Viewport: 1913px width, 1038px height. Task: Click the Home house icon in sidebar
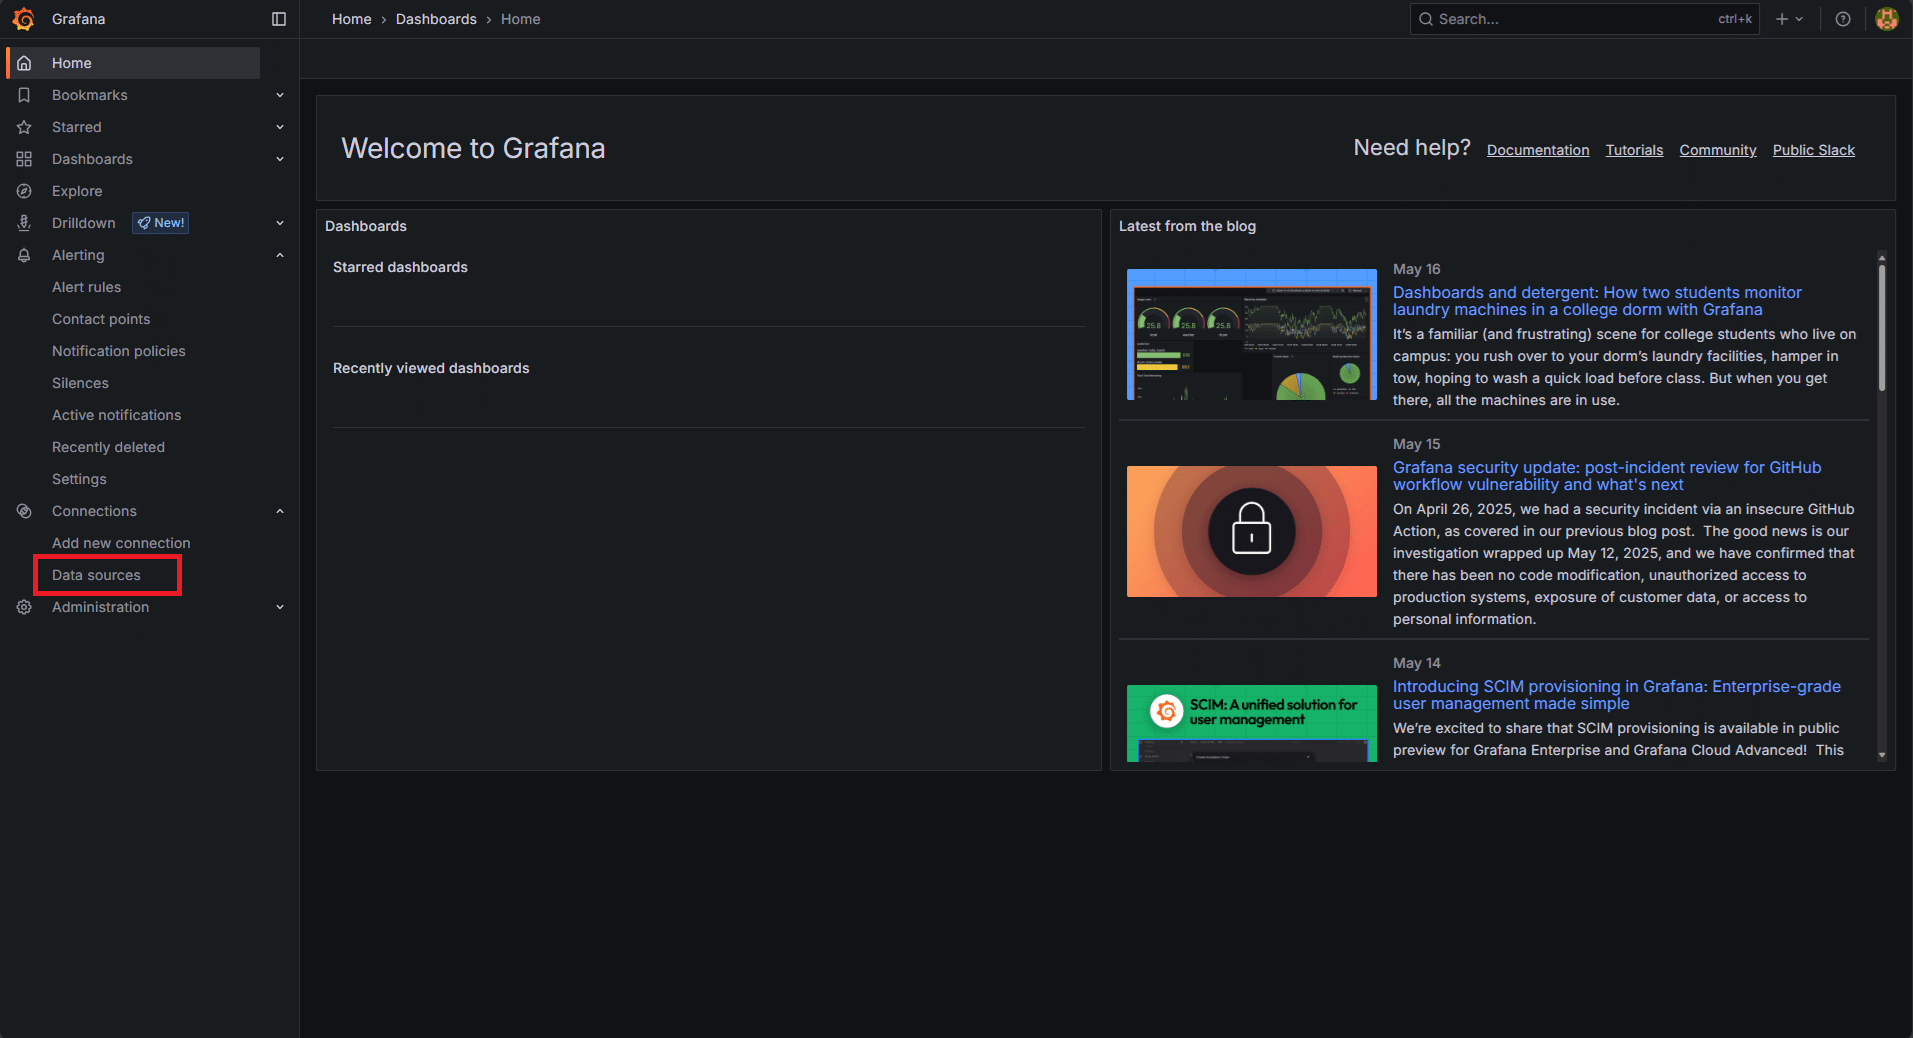(x=24, y=63)
